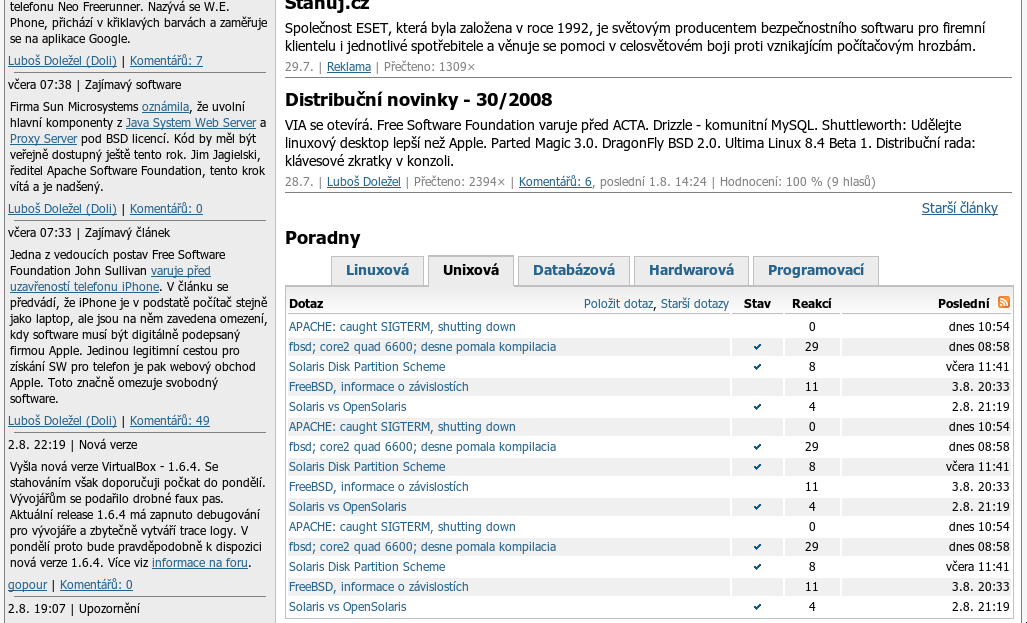Follow the oznámila link in Sun Microsystems news

165,107
